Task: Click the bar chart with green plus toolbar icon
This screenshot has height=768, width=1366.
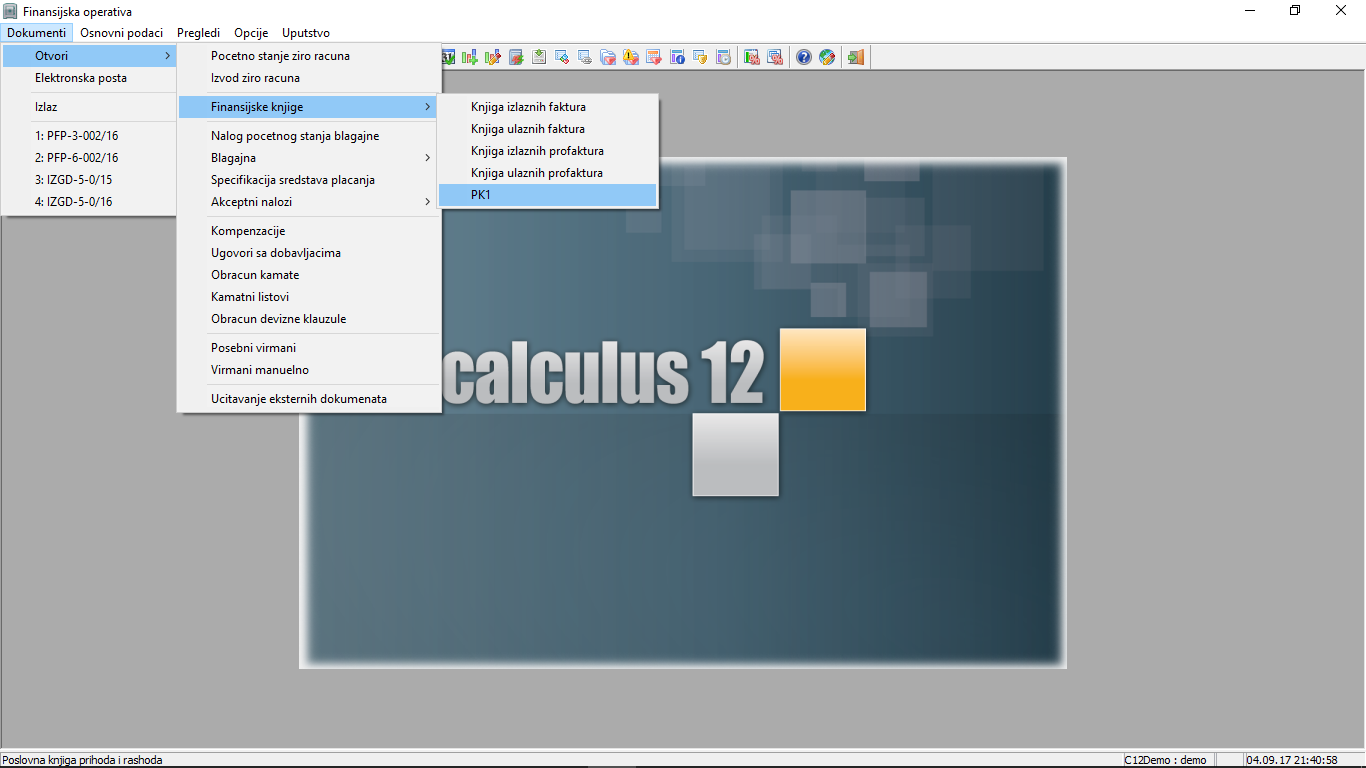Action: click(469, 57)
